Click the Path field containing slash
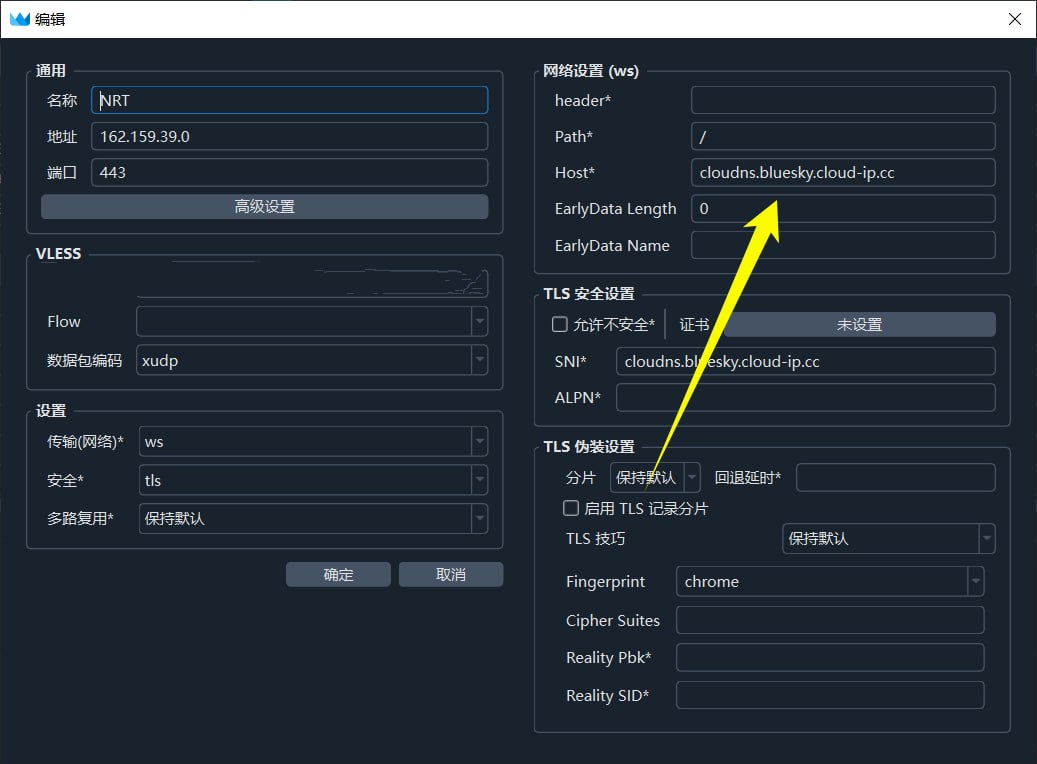Screen dimensions: 1037x764 coord(843,136)
